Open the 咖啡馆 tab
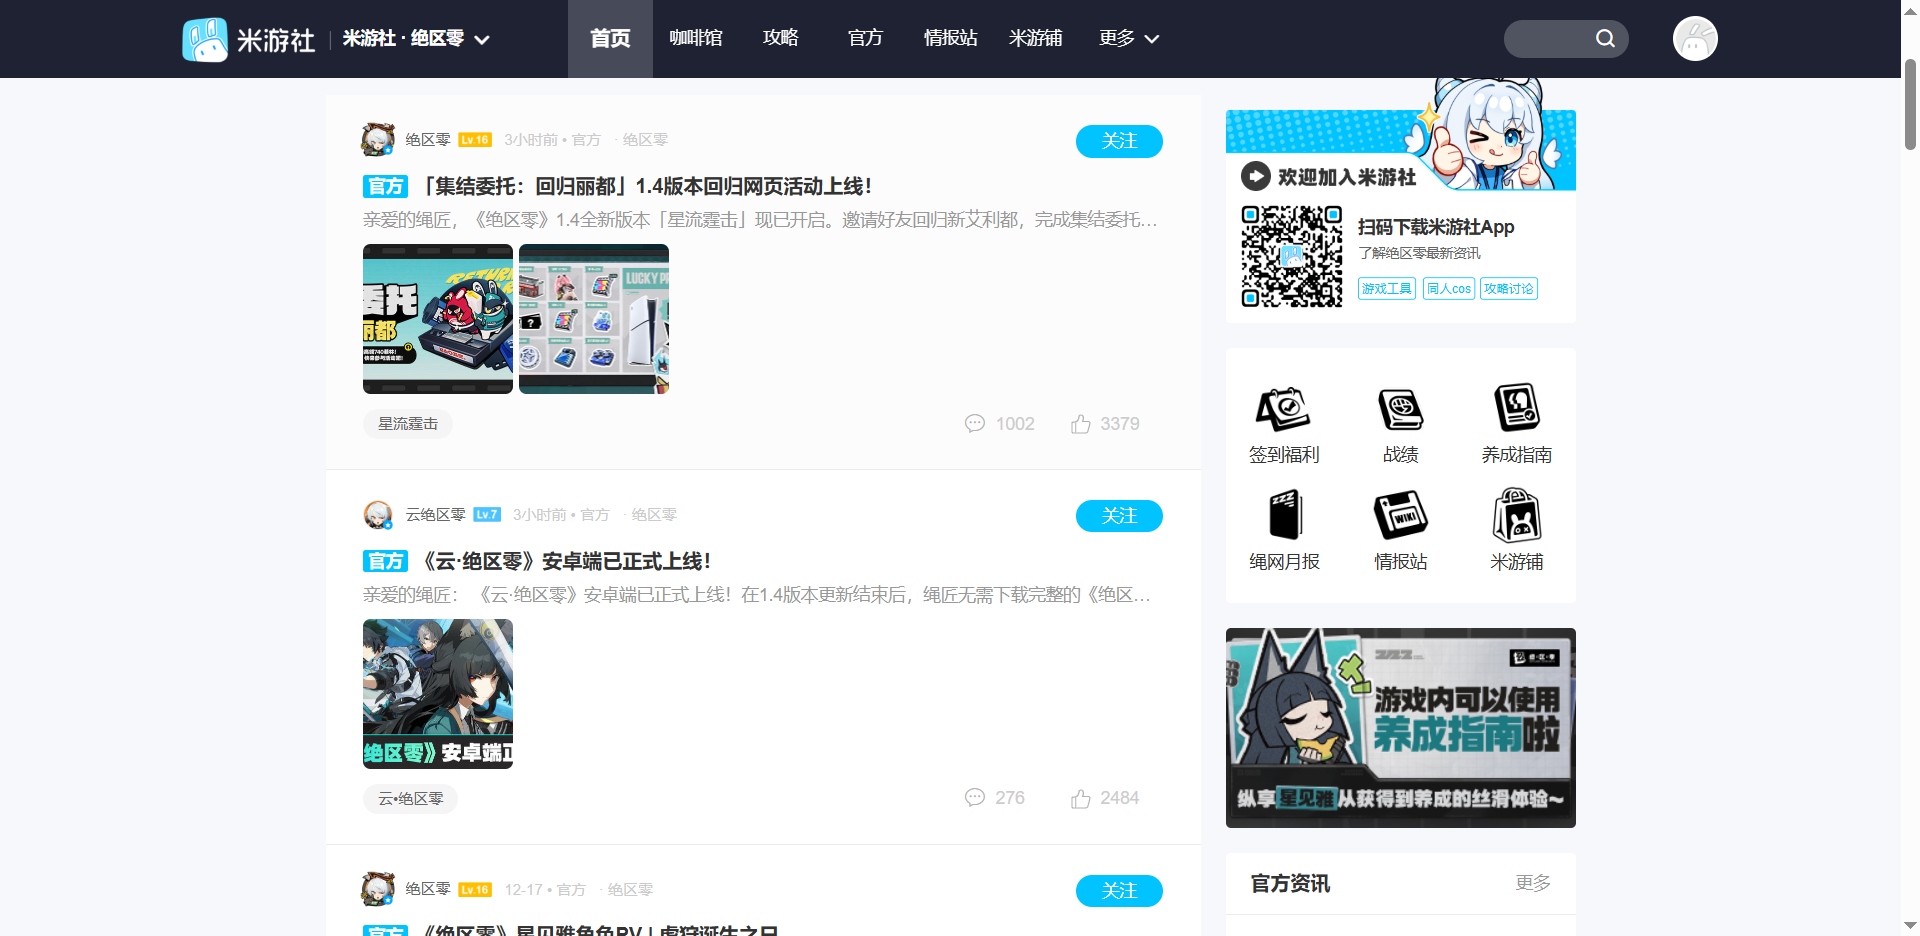 [695, 39]
